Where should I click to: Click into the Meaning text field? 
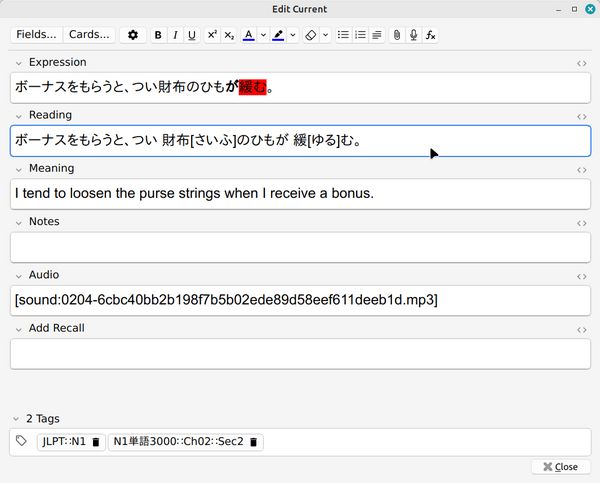300,194
